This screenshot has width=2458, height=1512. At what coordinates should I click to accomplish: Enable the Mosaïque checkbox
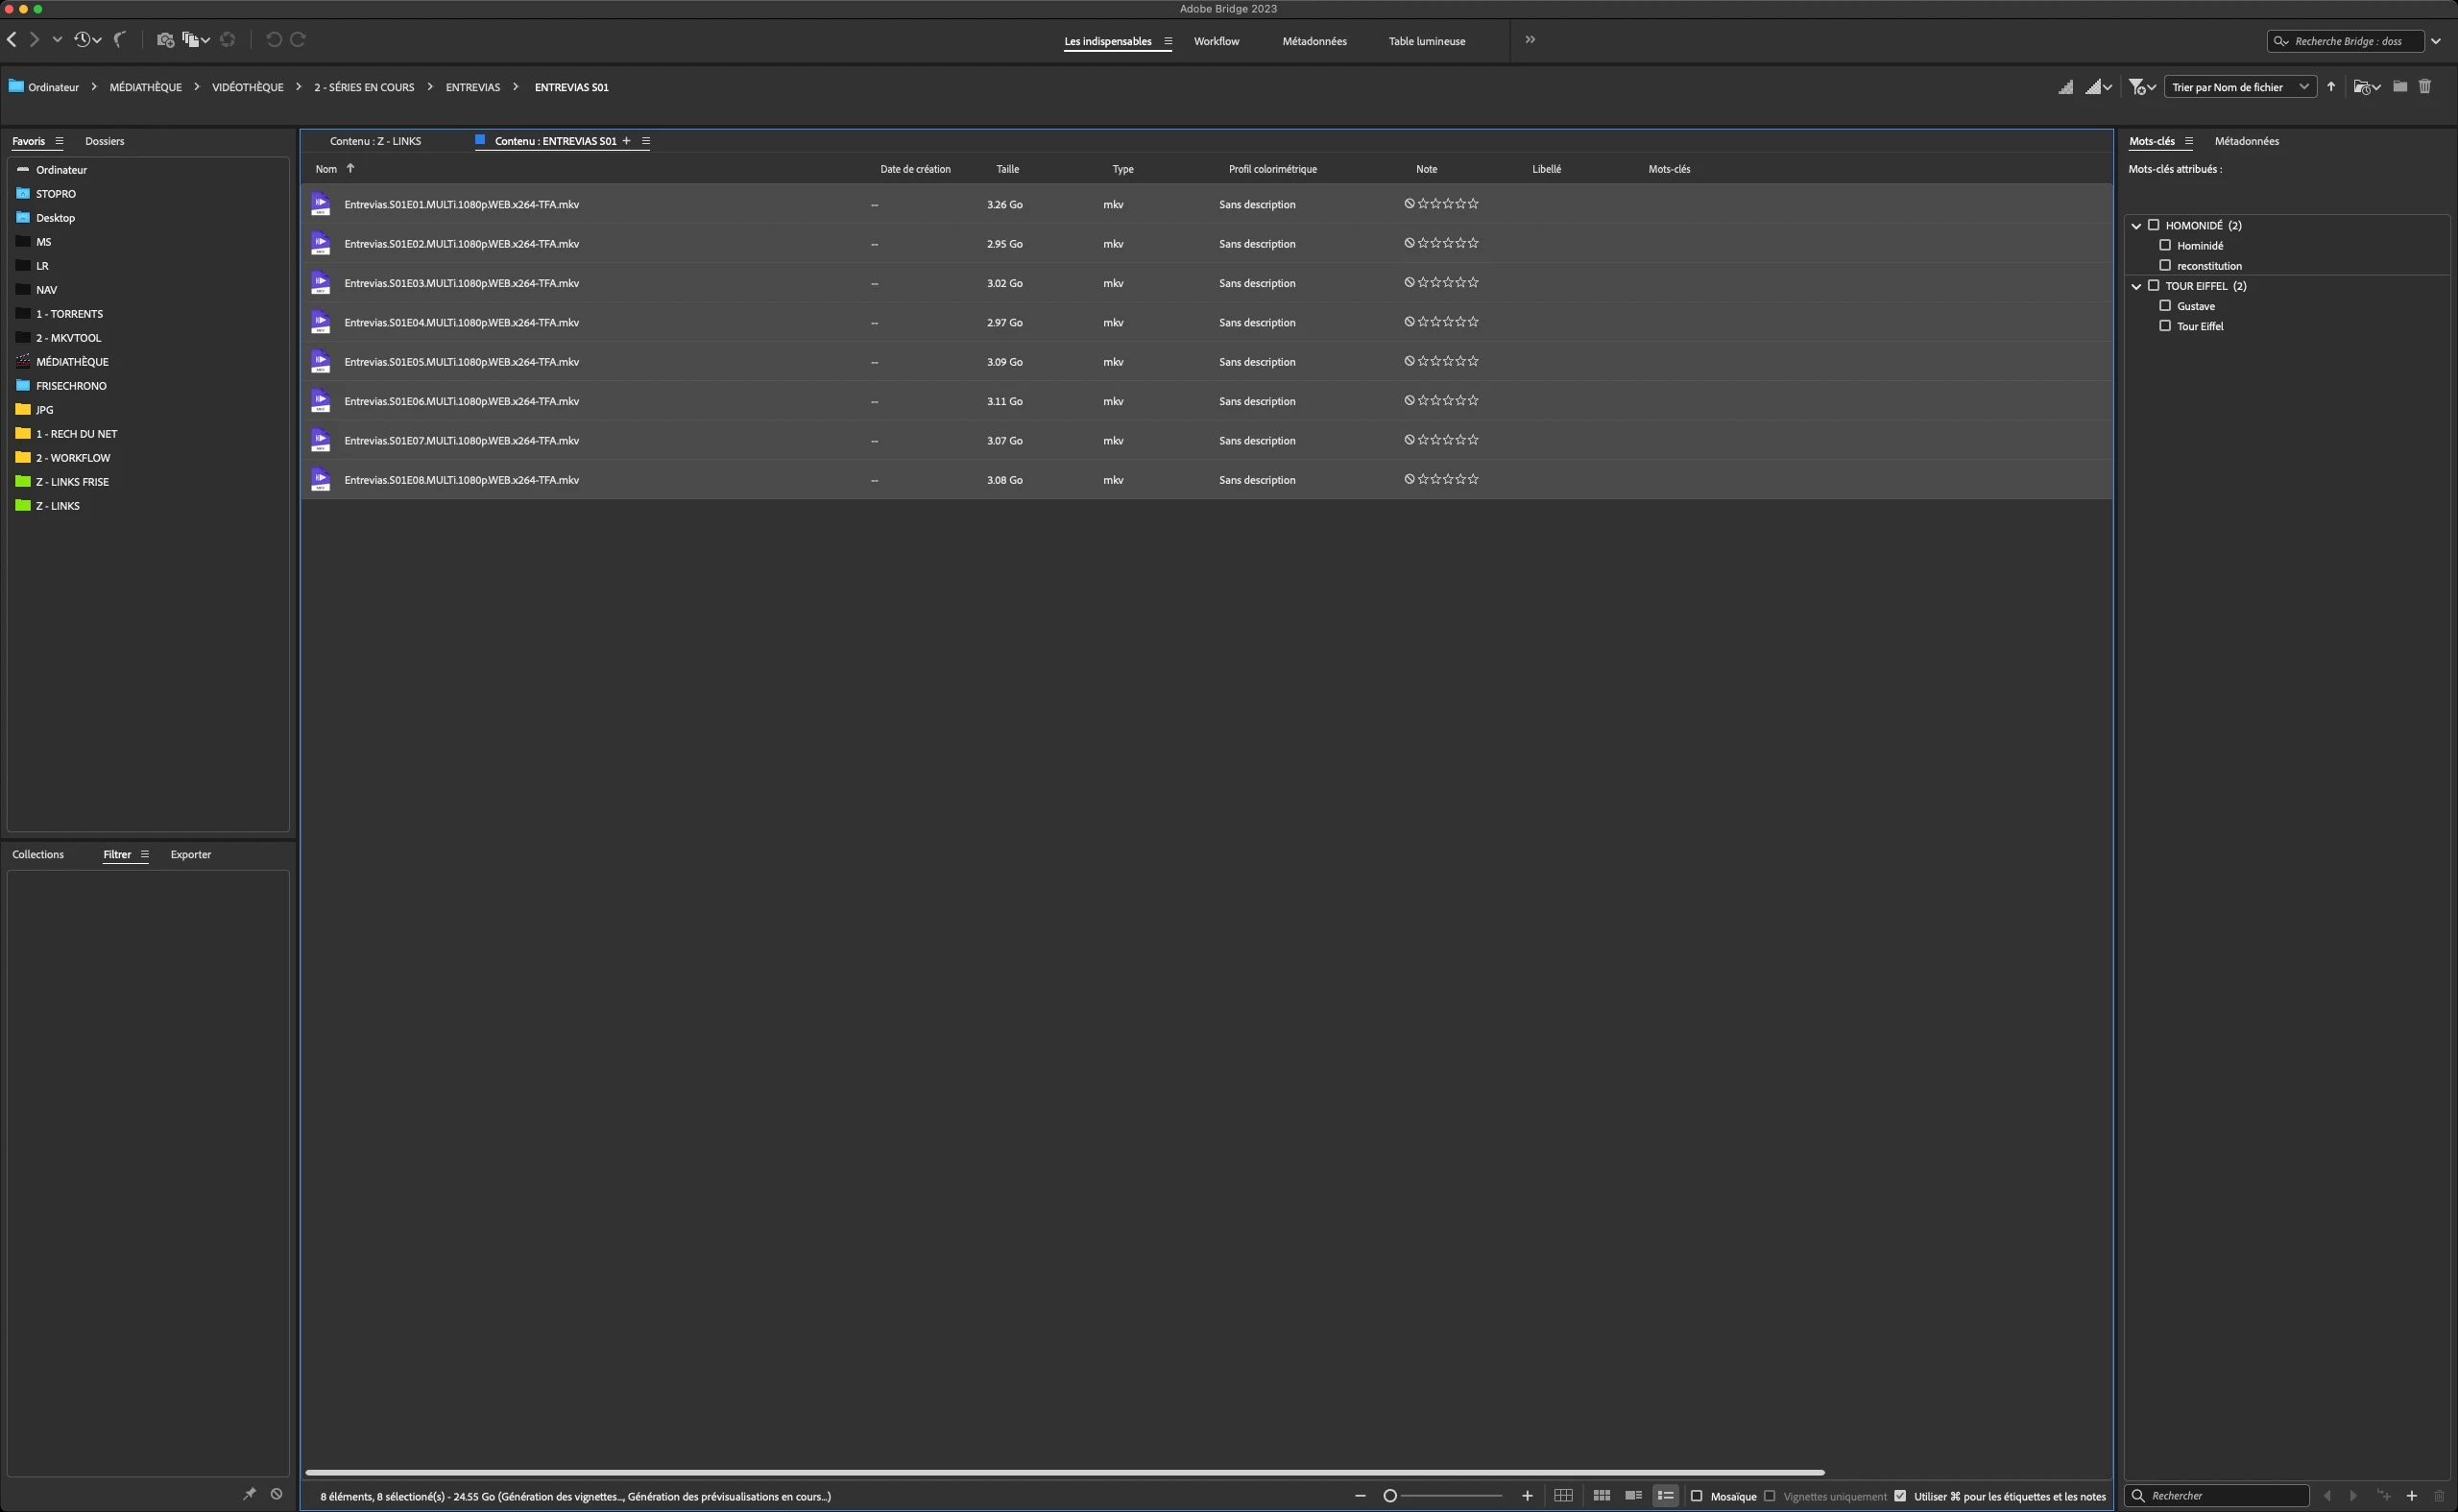pyautogui.click(x=1696, y=1496)
